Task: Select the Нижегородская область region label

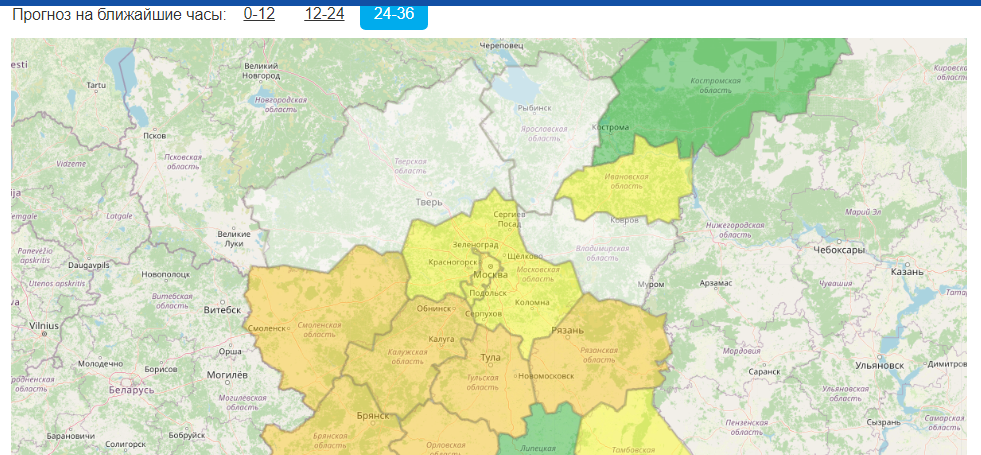Action: coord(735,230)
